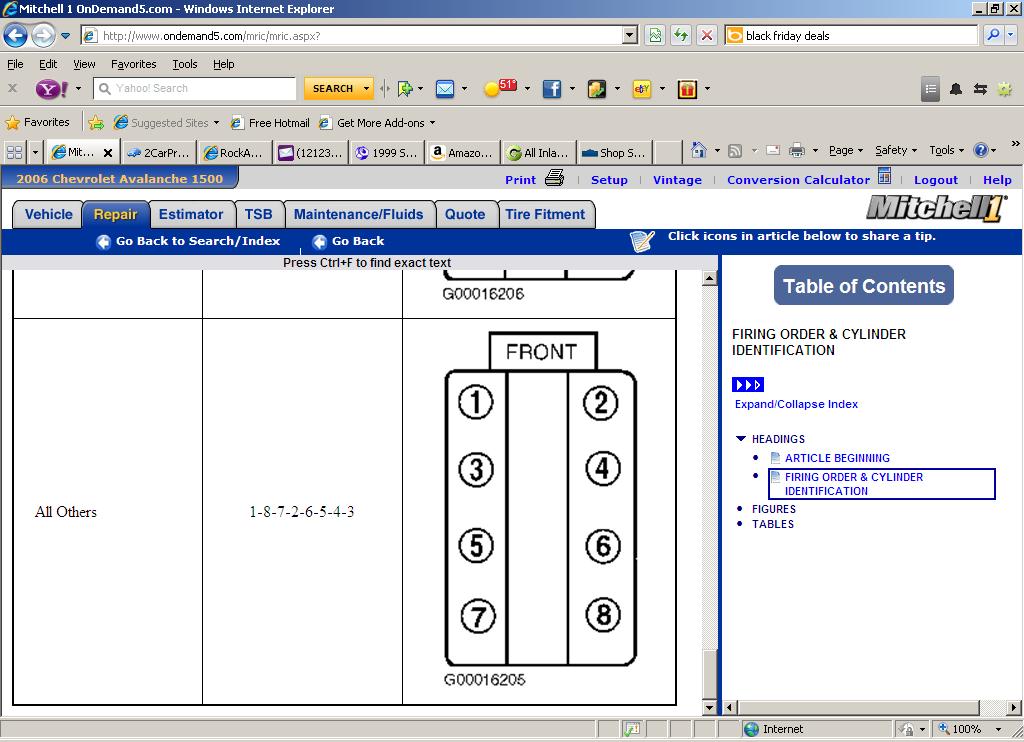The image size is (1024, 742).
Task: Click in the Yahoo! Search input field
Action: coord(195,88)
